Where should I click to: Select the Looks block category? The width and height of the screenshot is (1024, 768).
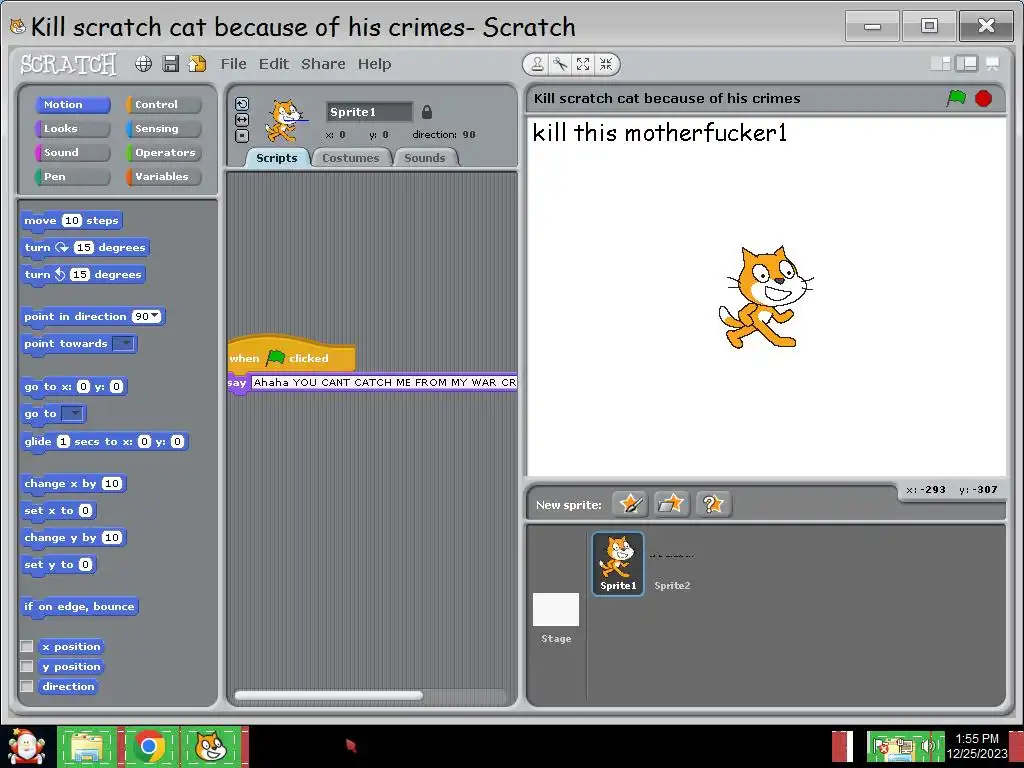pos(72,129)
